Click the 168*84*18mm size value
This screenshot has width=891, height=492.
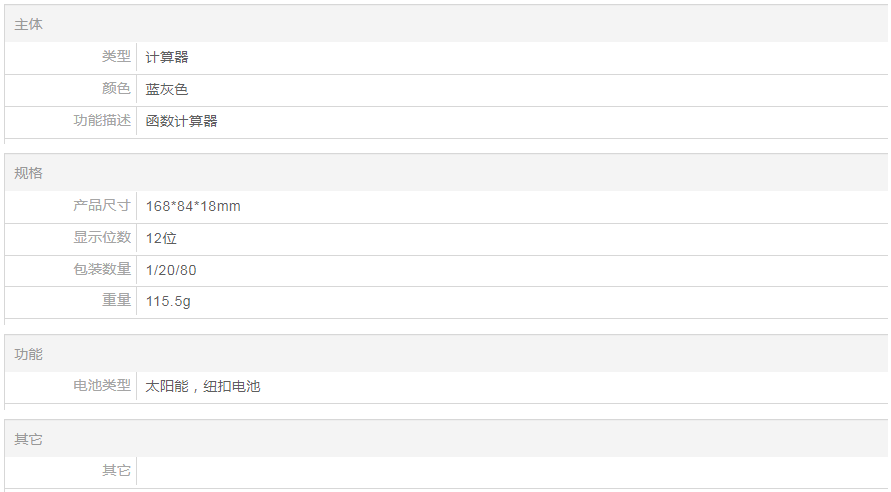coord(193,206)
